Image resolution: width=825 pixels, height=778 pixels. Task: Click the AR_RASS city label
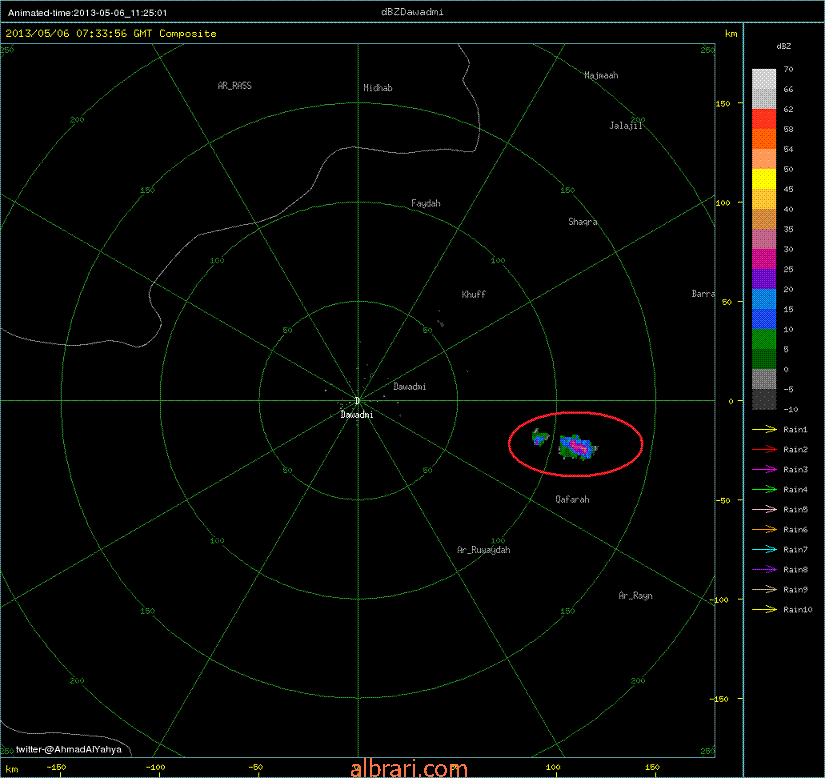click(x=235, y=85)
